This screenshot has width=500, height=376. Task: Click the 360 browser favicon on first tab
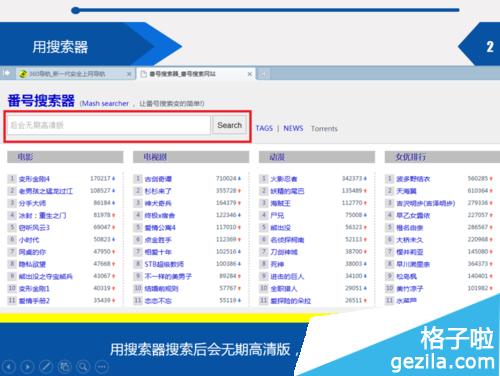click(x=23, y=74)
